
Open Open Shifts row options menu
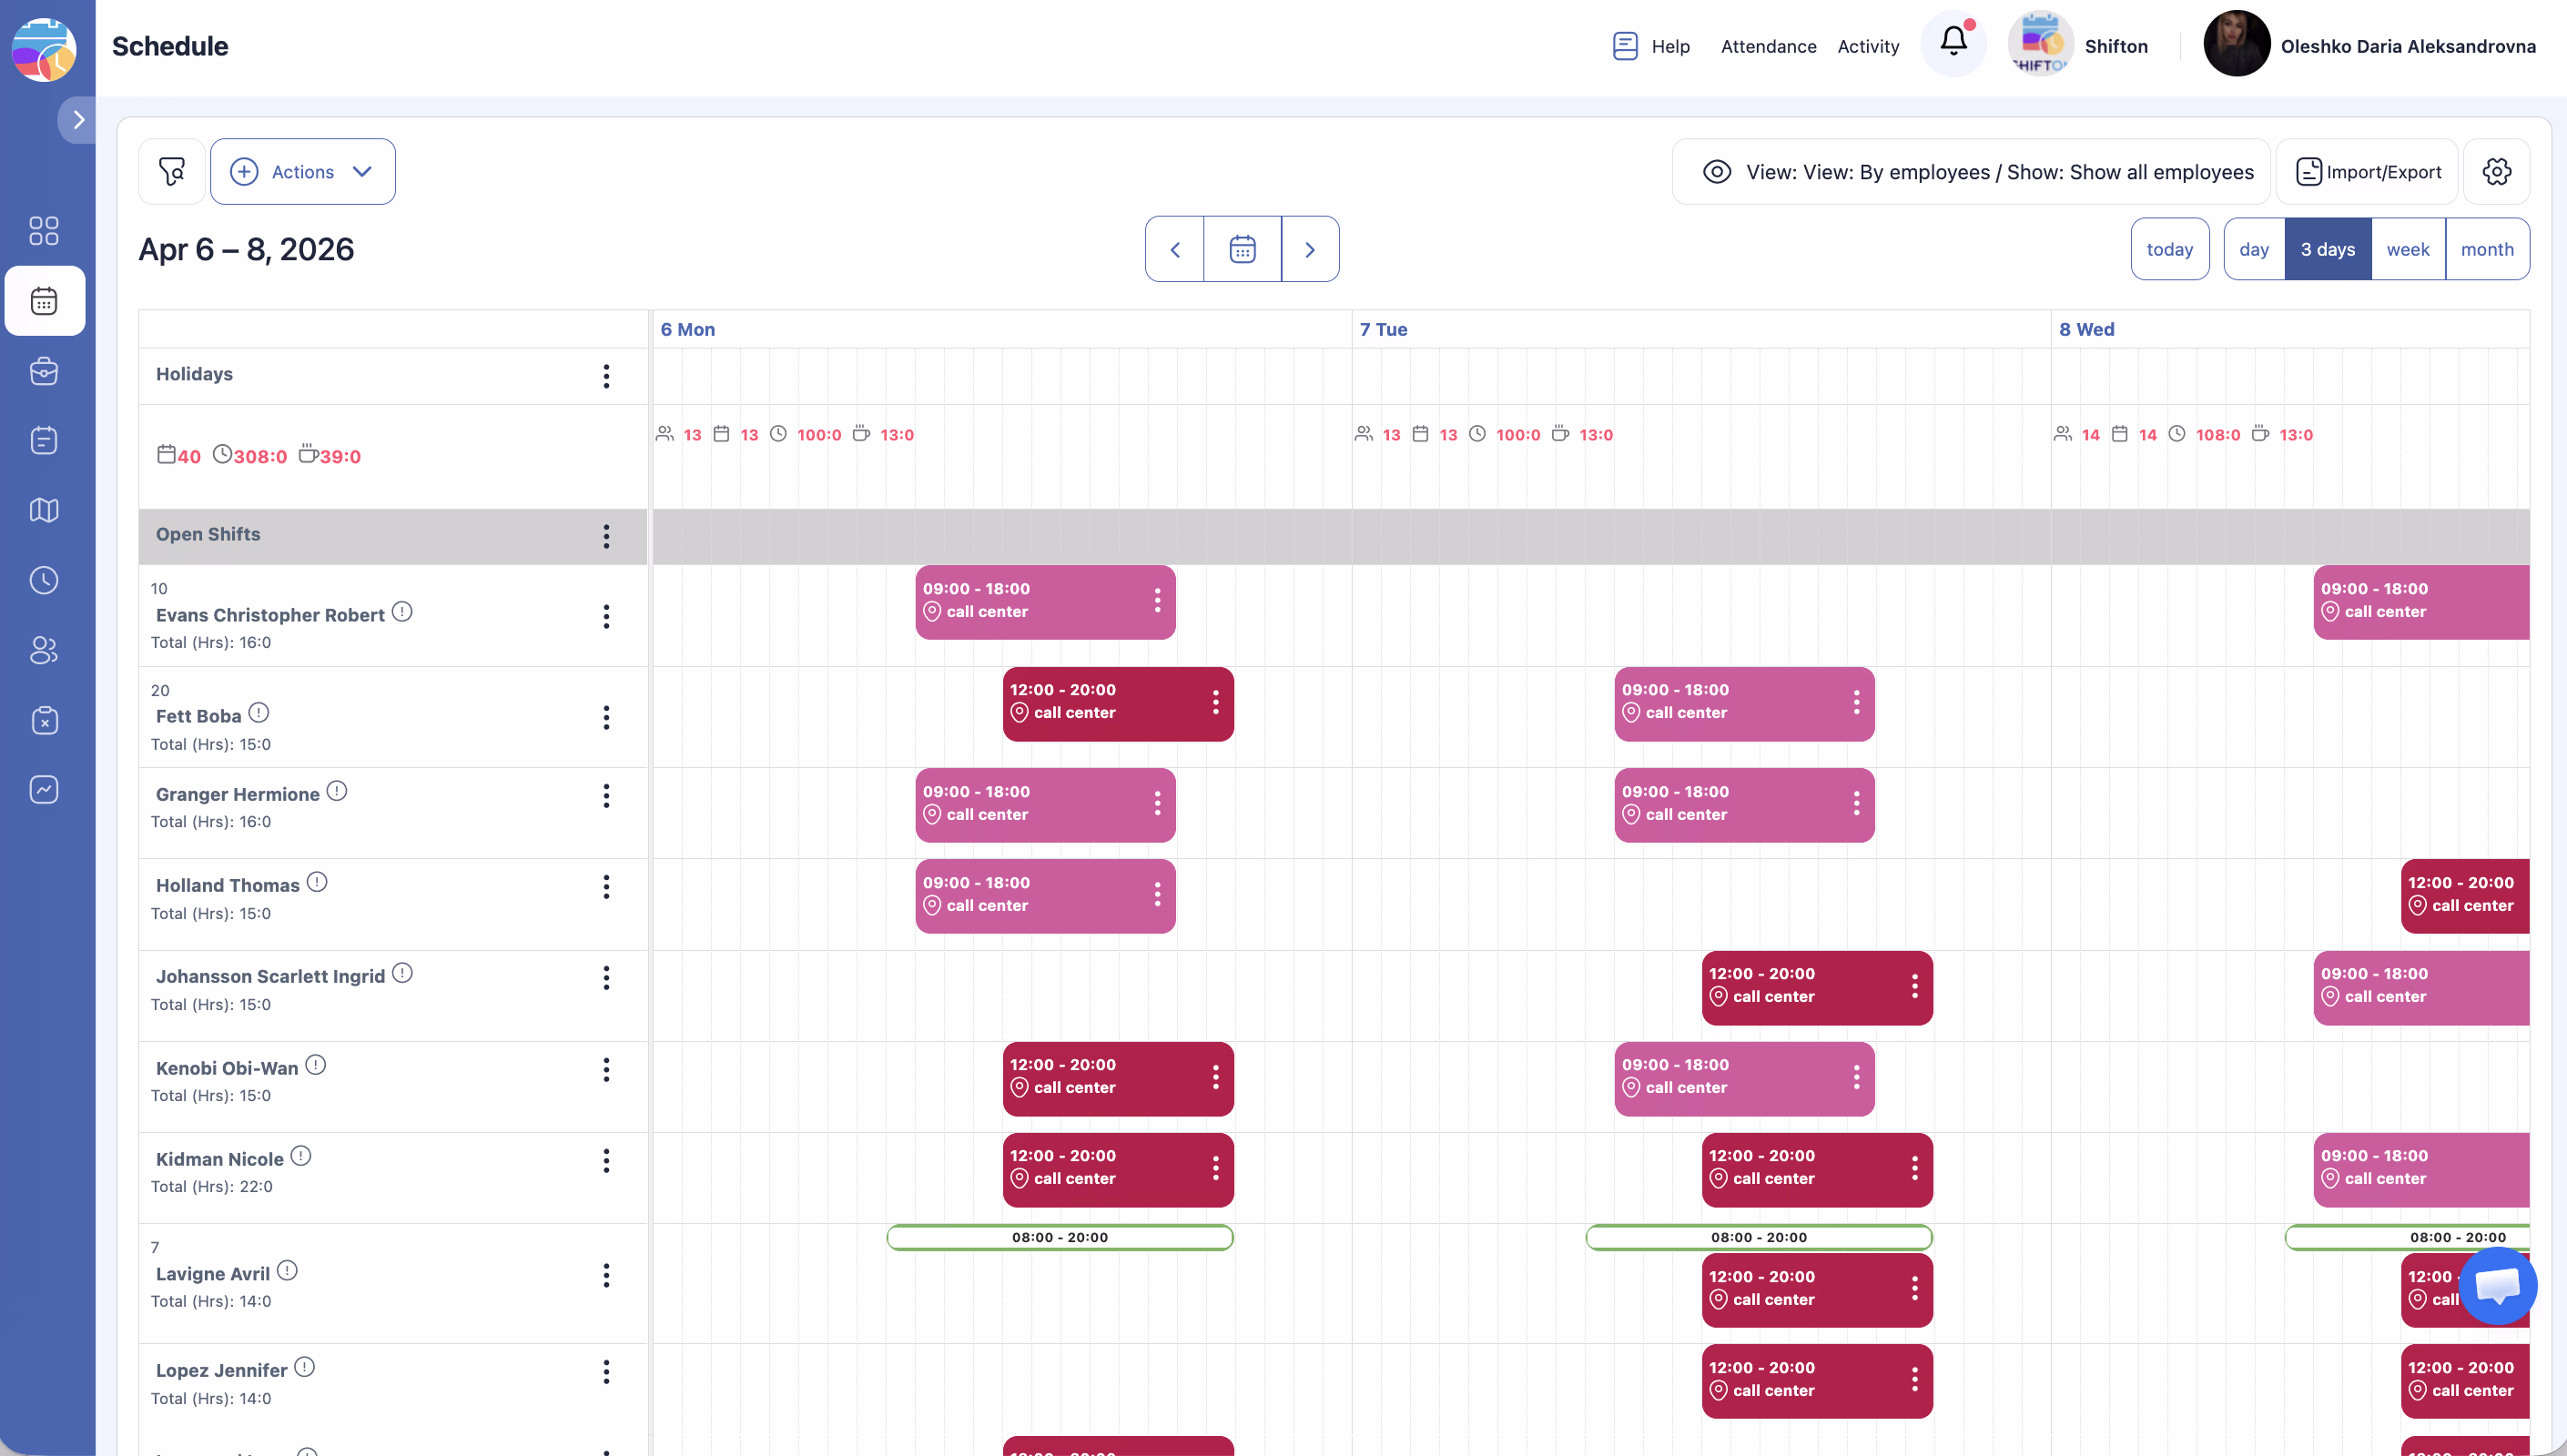pyautogui.click(x=606, y=536)
